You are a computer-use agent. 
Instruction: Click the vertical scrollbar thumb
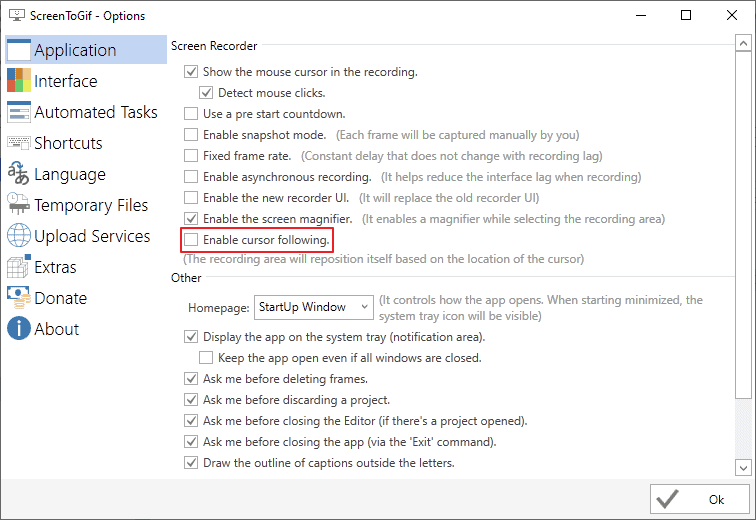[743, 225]
